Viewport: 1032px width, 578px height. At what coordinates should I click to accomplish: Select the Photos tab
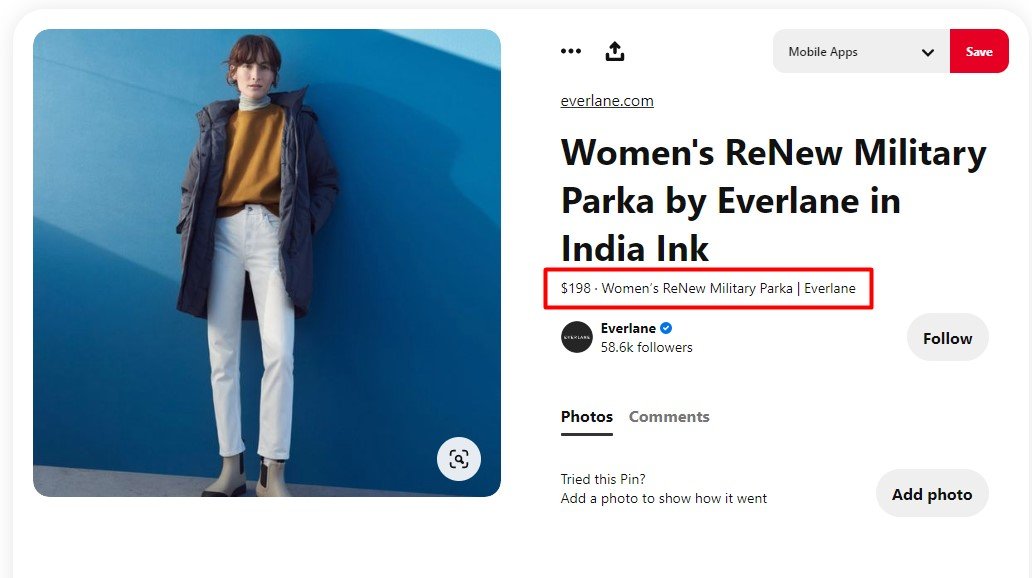pyautogui.click(x=586, y=417)
